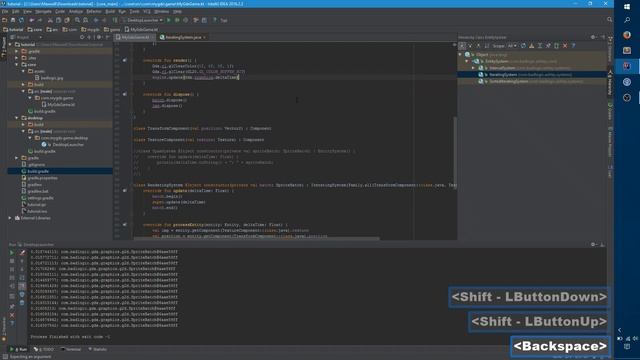
Task: Click the Debug bug icon in toolbar
Action: pyautogui.click(x=177, y=20)
